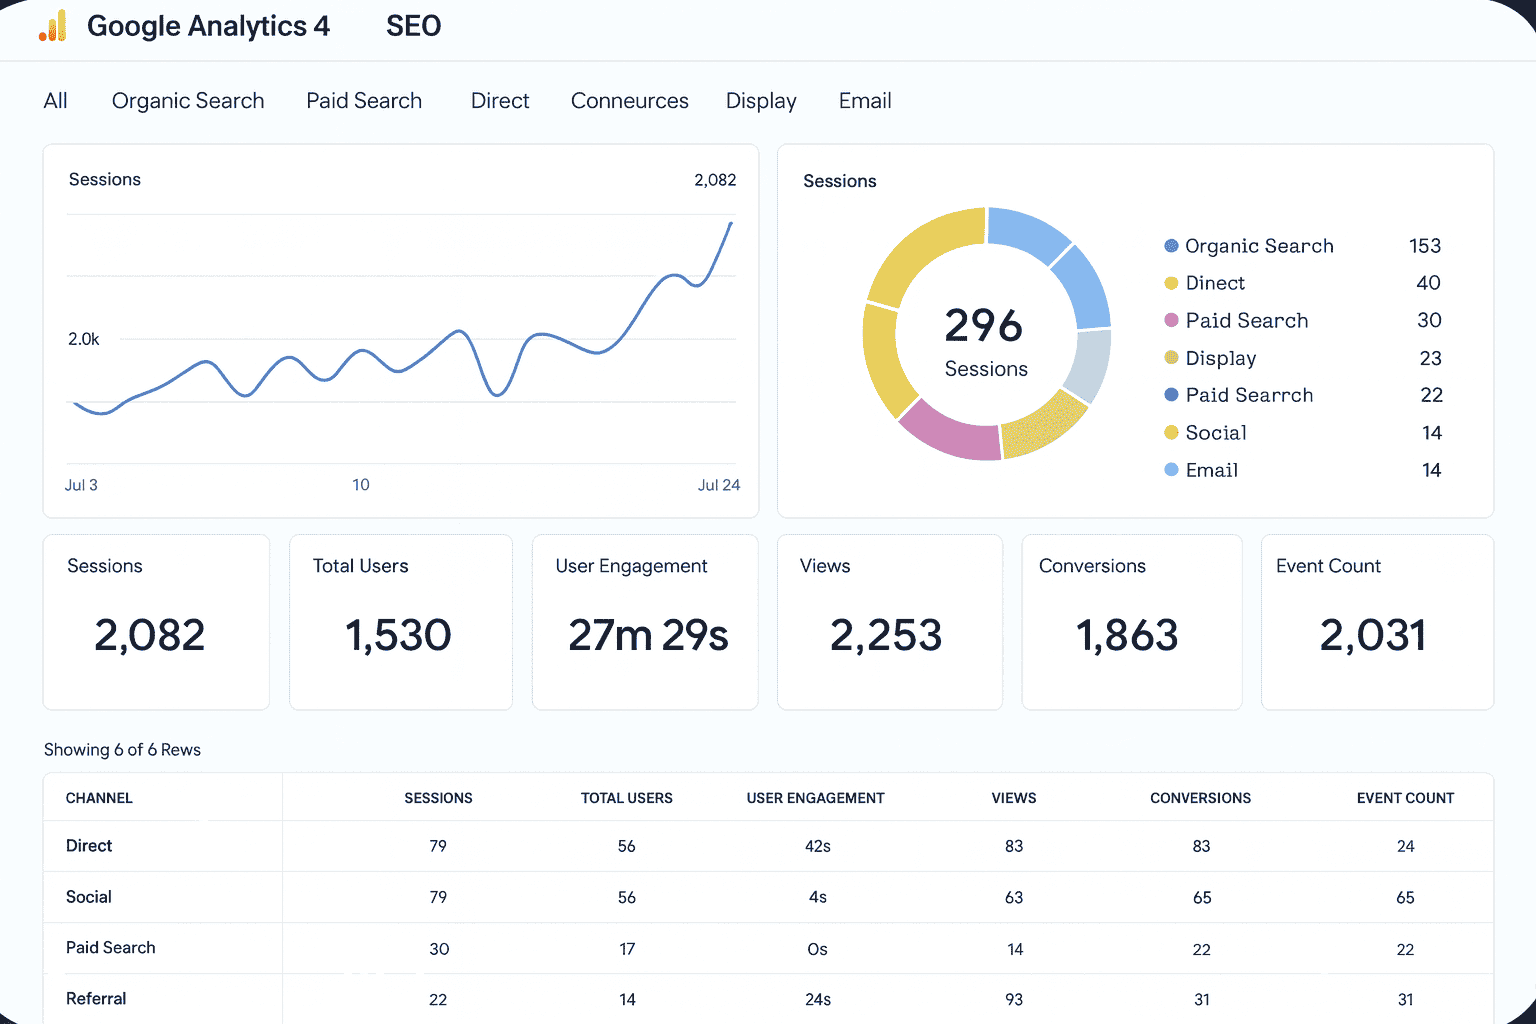The height and width of the screenshot is (1024, 1536).
Task: Click the Display legend color dot
Action: (1170, 358)
